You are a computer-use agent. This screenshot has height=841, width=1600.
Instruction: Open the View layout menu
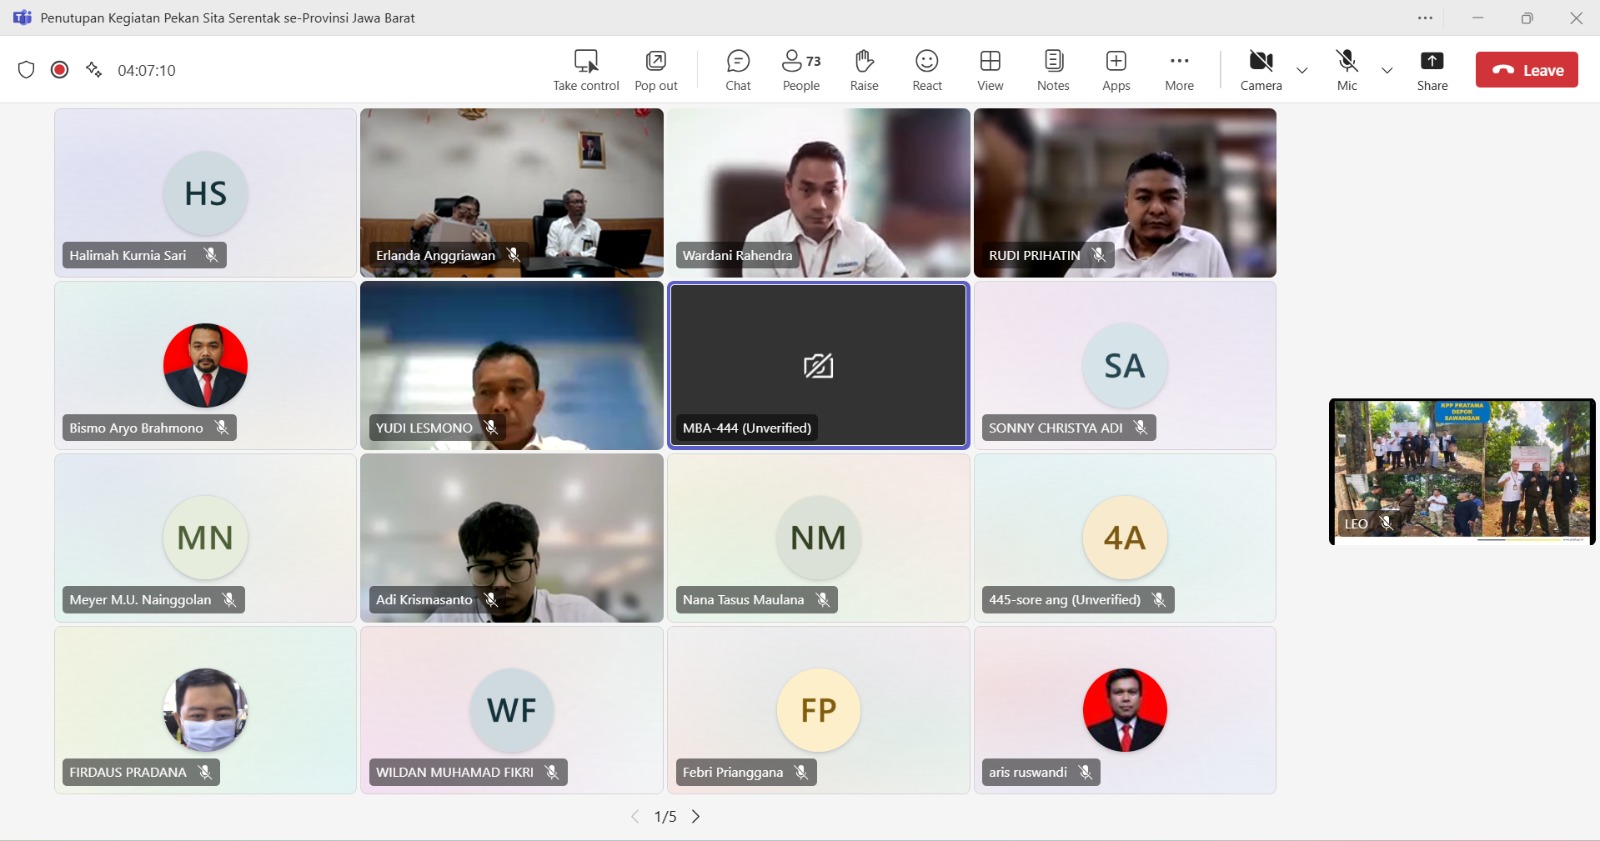990,70
